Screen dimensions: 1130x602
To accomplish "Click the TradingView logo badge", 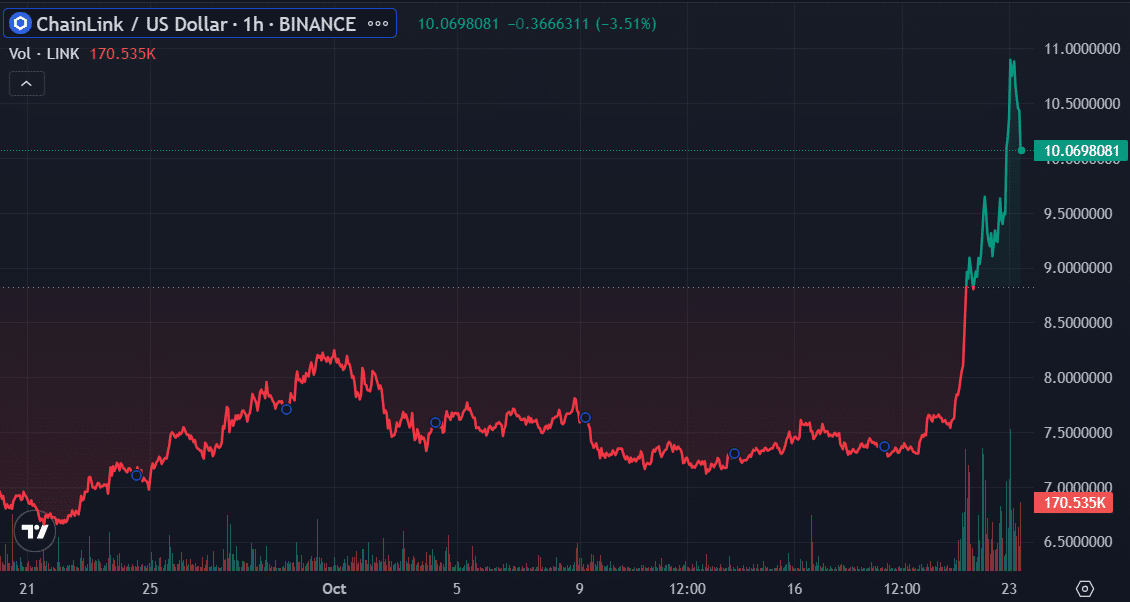I will (x=35, y=531).
